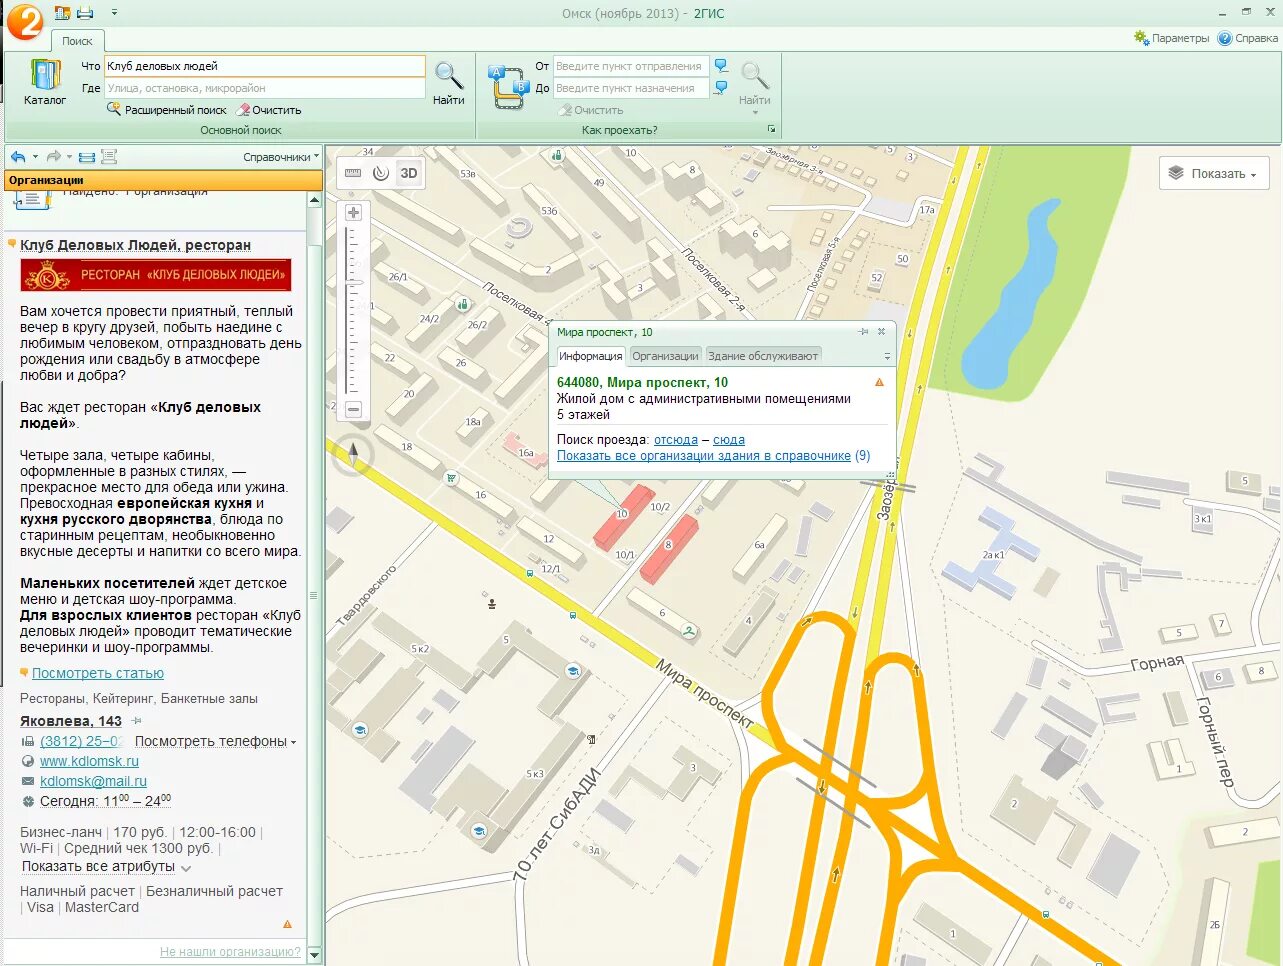Click Не нашли организацию link
Viewport: 1283px width, 966px height.
(x=230, y=952)
